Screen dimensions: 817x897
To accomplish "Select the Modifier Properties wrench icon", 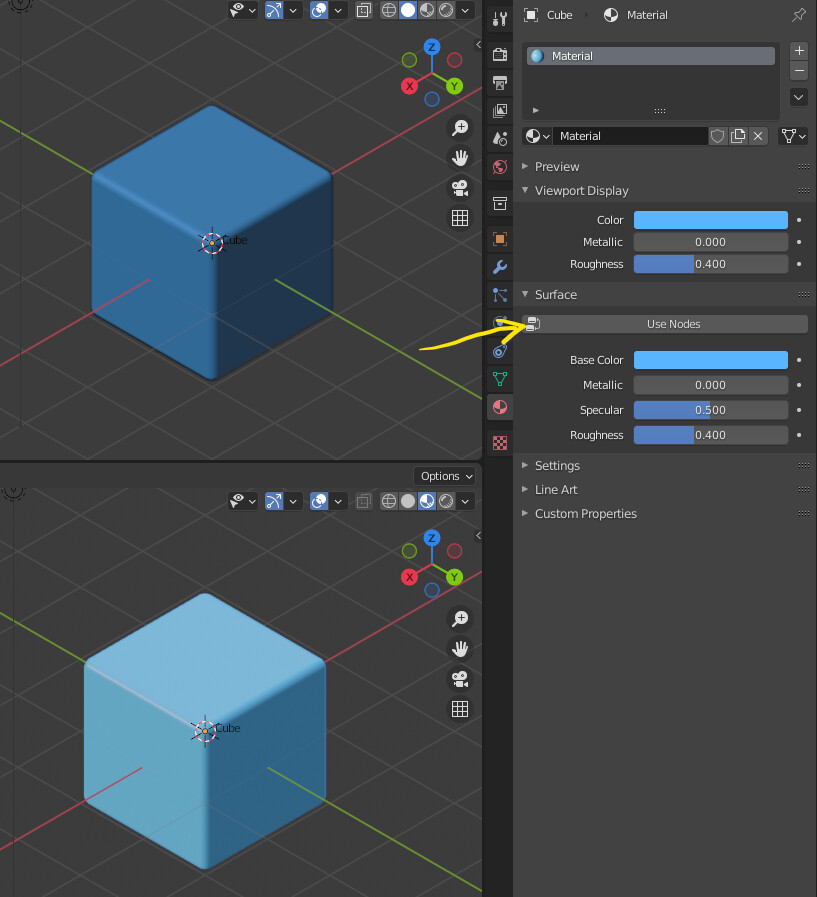I will (499, 267).
